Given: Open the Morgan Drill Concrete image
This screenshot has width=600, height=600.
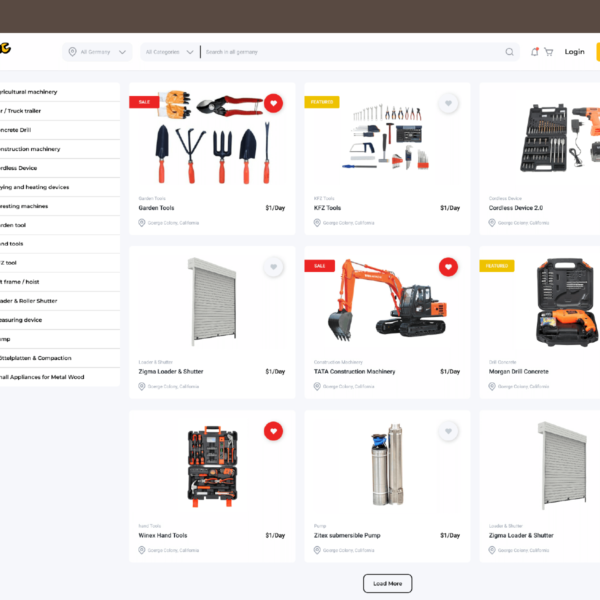Looking at the screenshot, I should pos(566,302).
